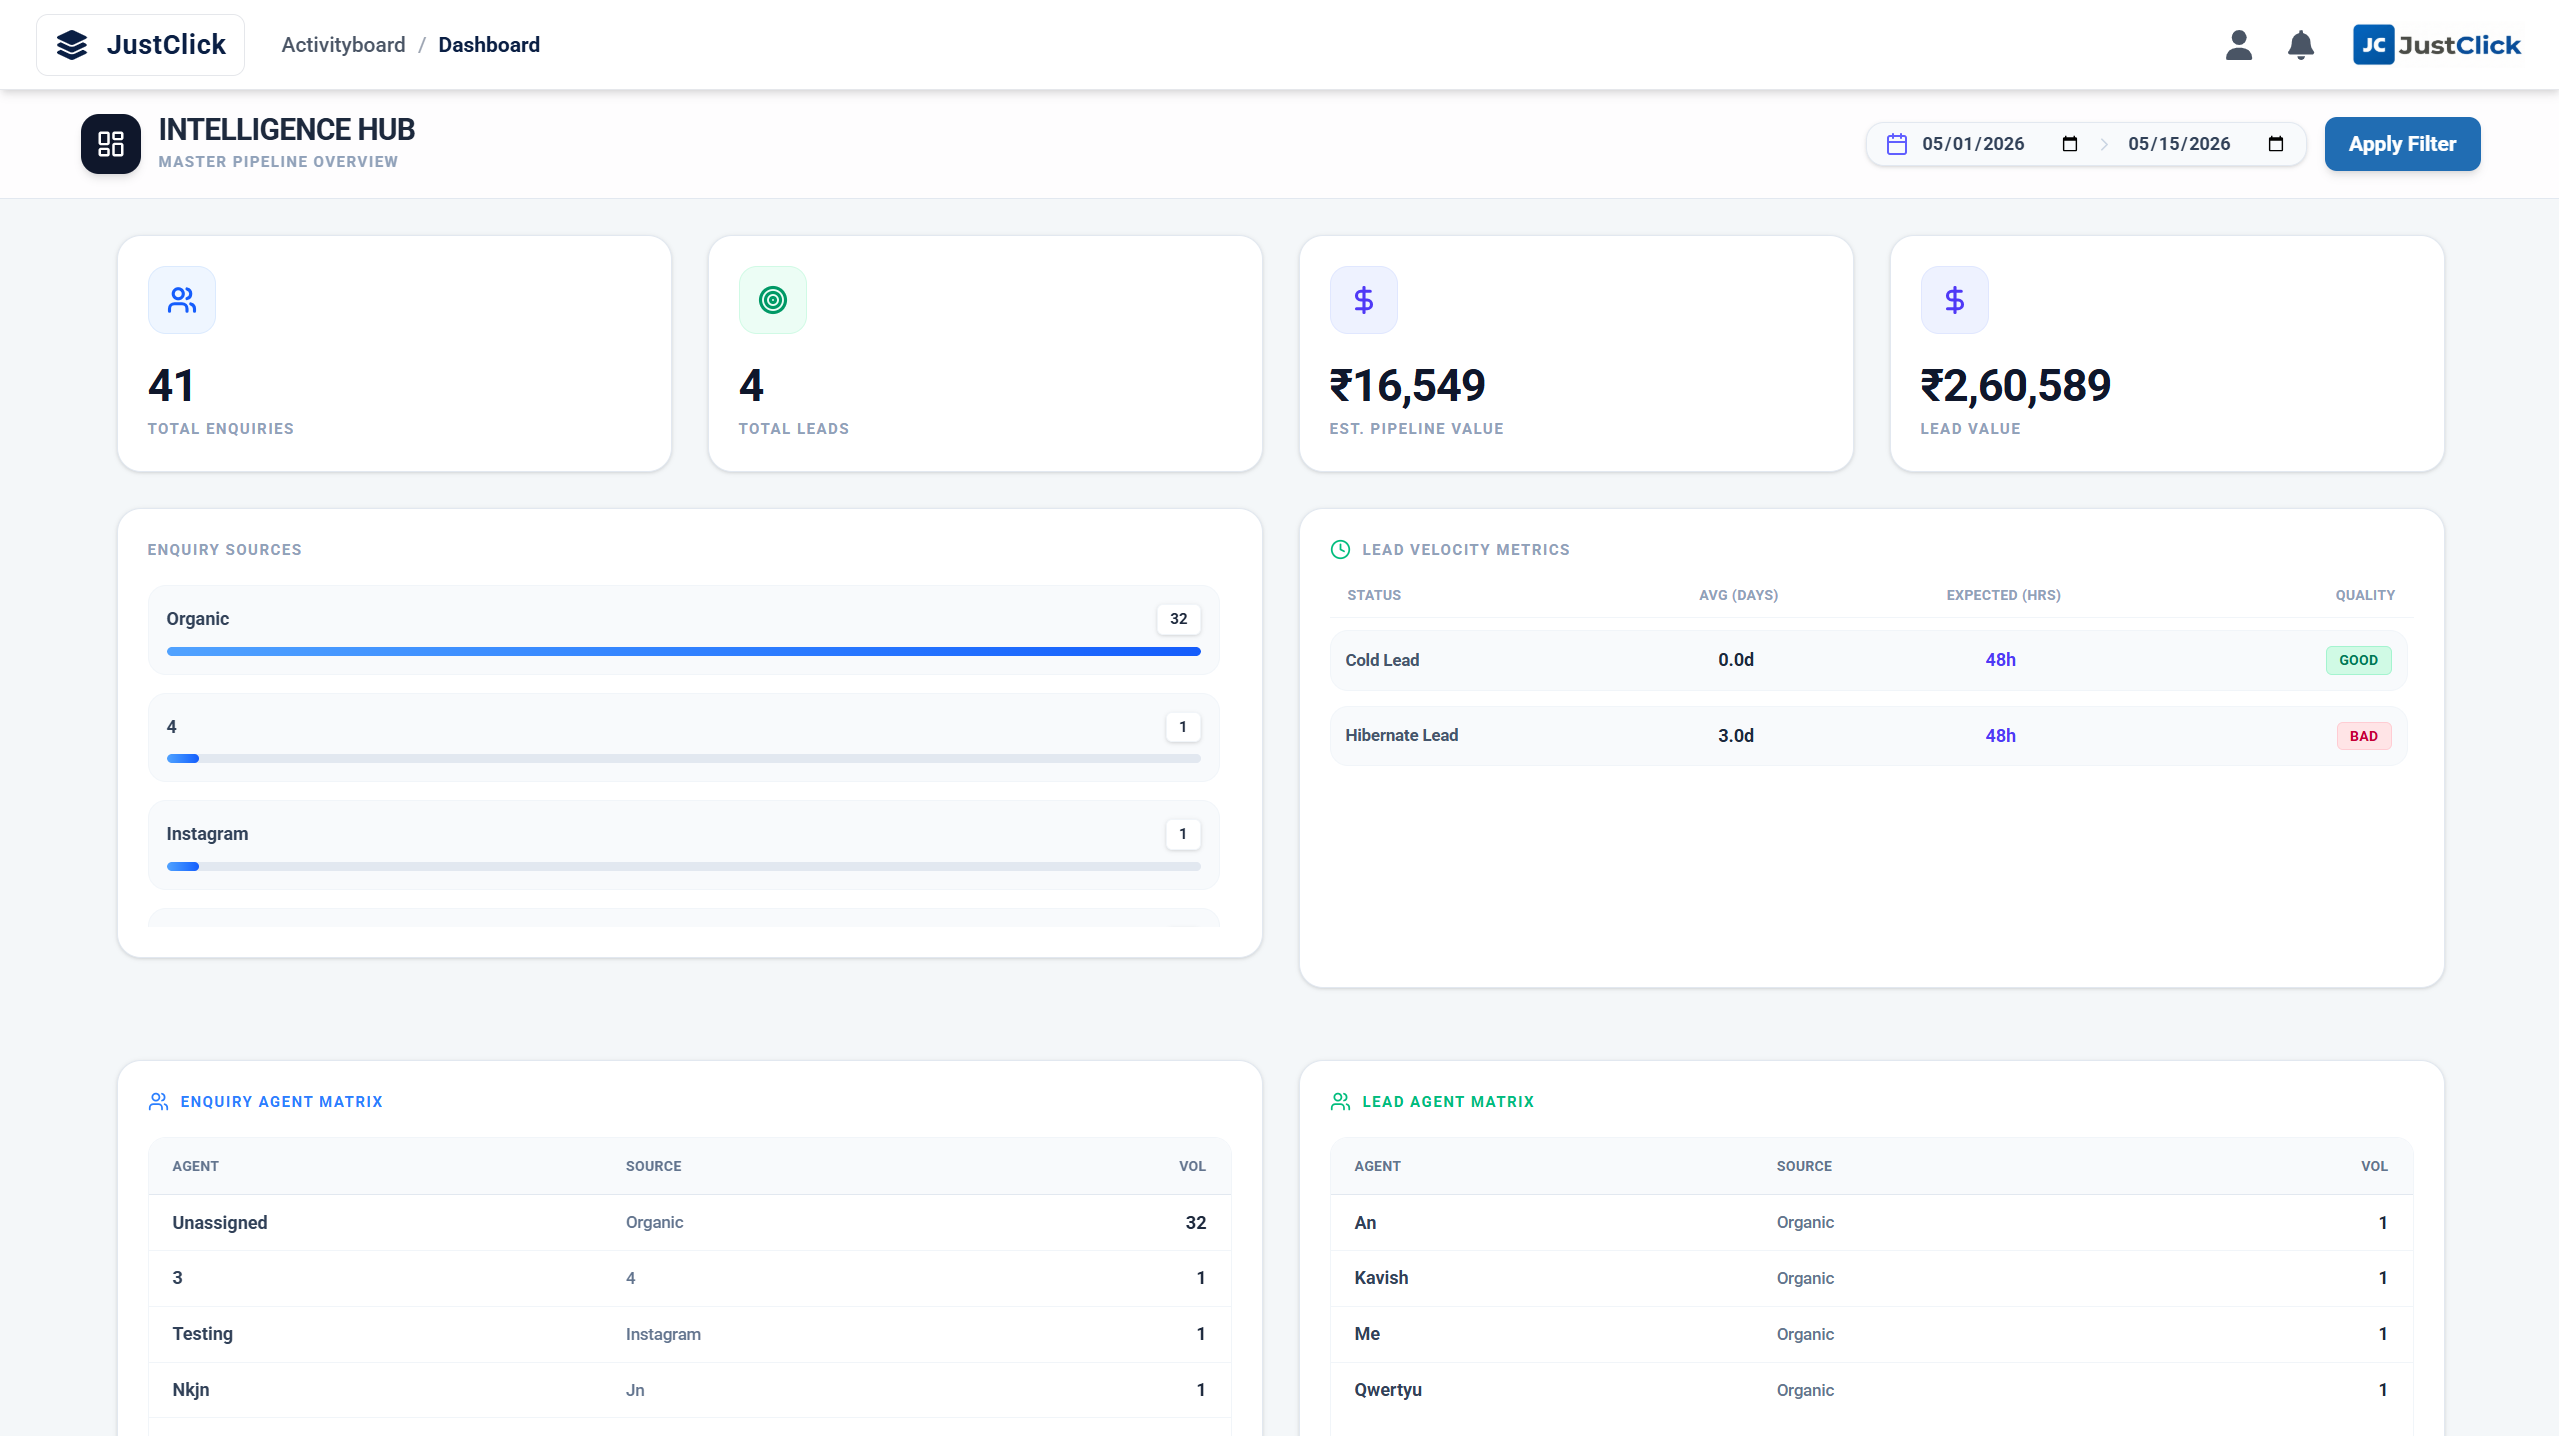Click the Est. Pipeline Value dollar icon

click(x=1364, y=300)
